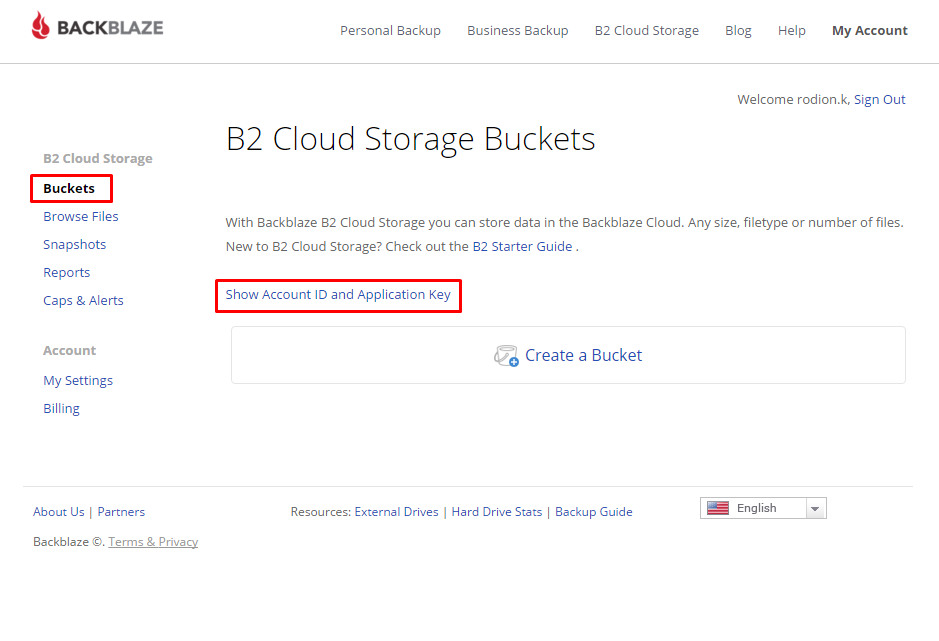Open External Drives resource link

396,512
